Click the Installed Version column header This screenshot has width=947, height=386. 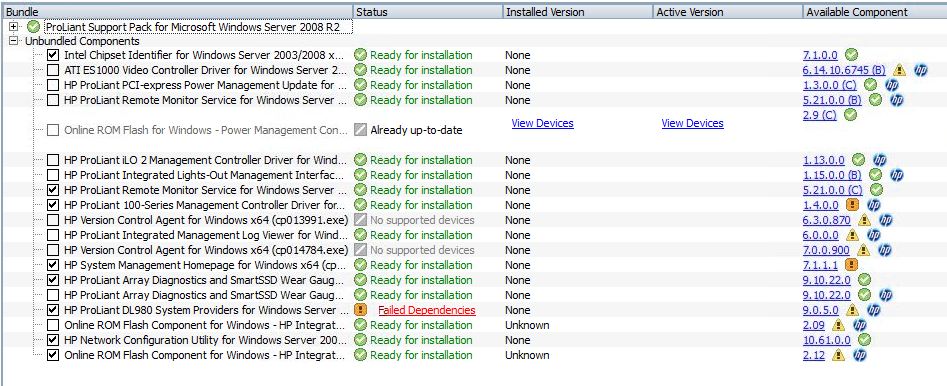coord(577,11)
